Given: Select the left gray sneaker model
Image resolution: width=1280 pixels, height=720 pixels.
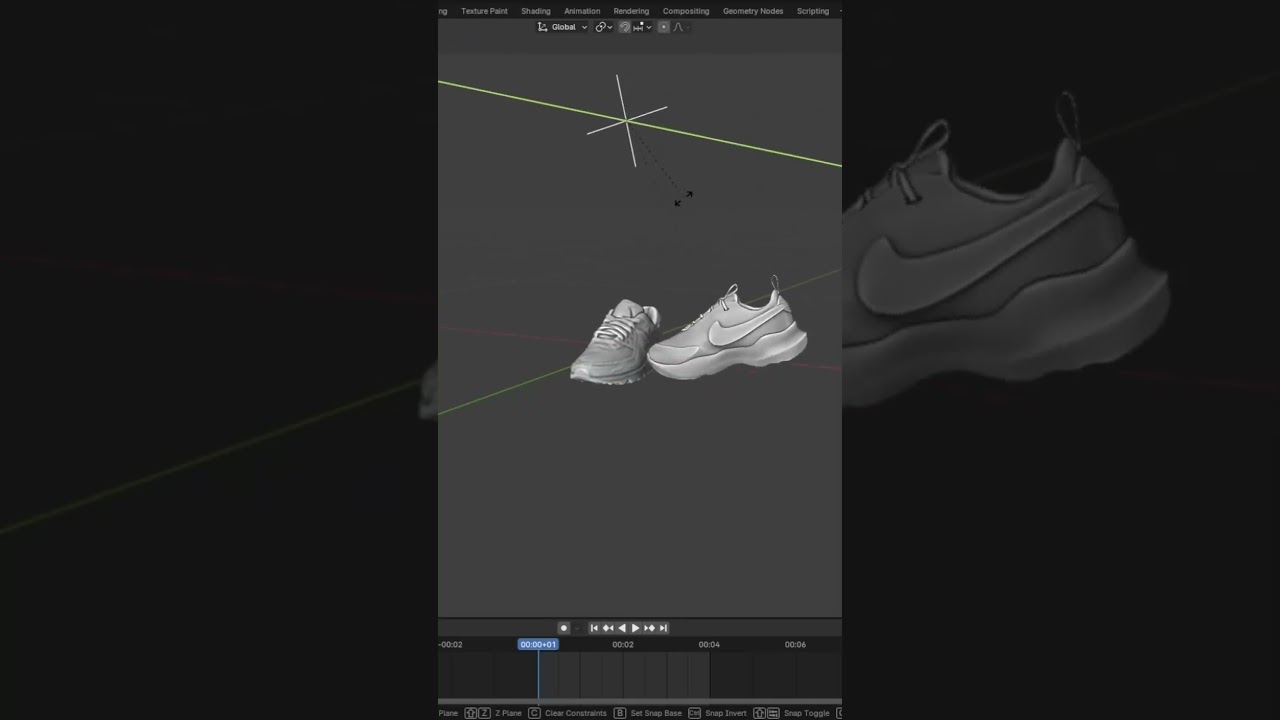Looking at the screenshot, I should 614,341.
